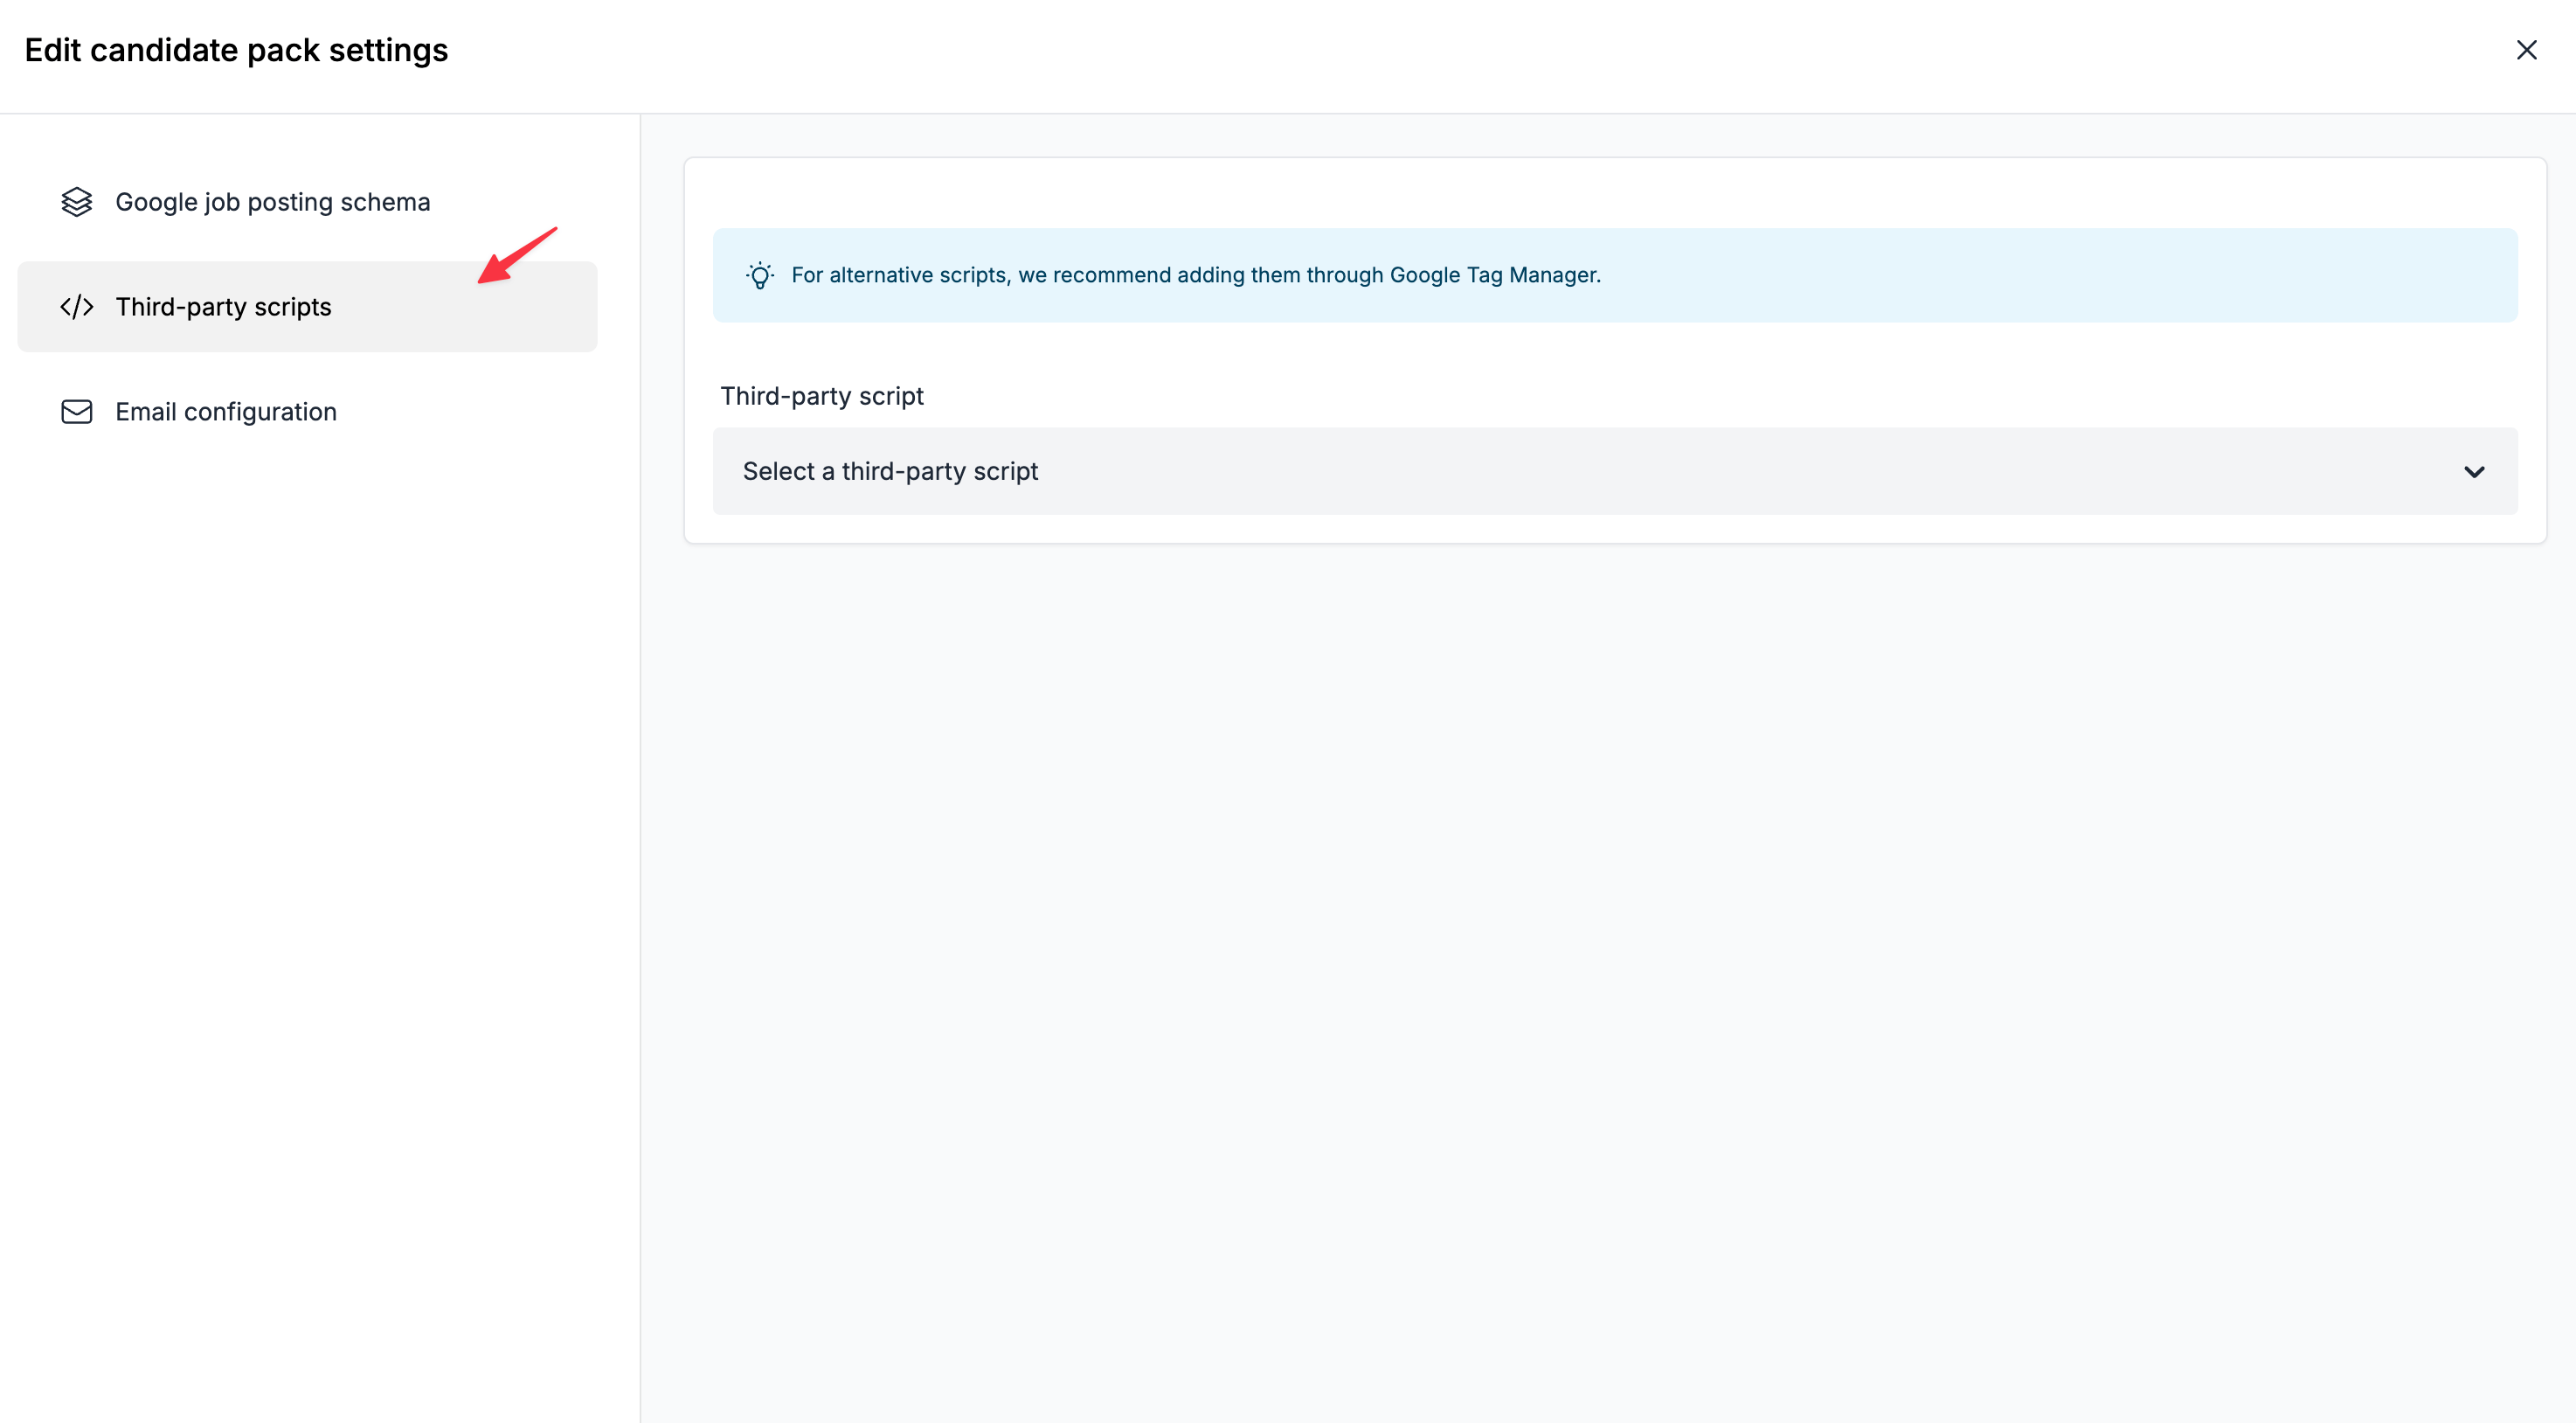Click the lightbulb tip icon in blue banner

[760, 275]
